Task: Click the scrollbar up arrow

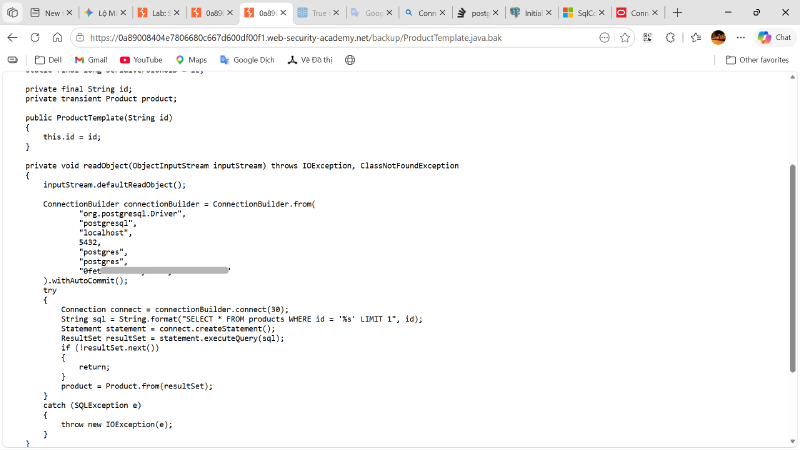Action: point(792,77)
